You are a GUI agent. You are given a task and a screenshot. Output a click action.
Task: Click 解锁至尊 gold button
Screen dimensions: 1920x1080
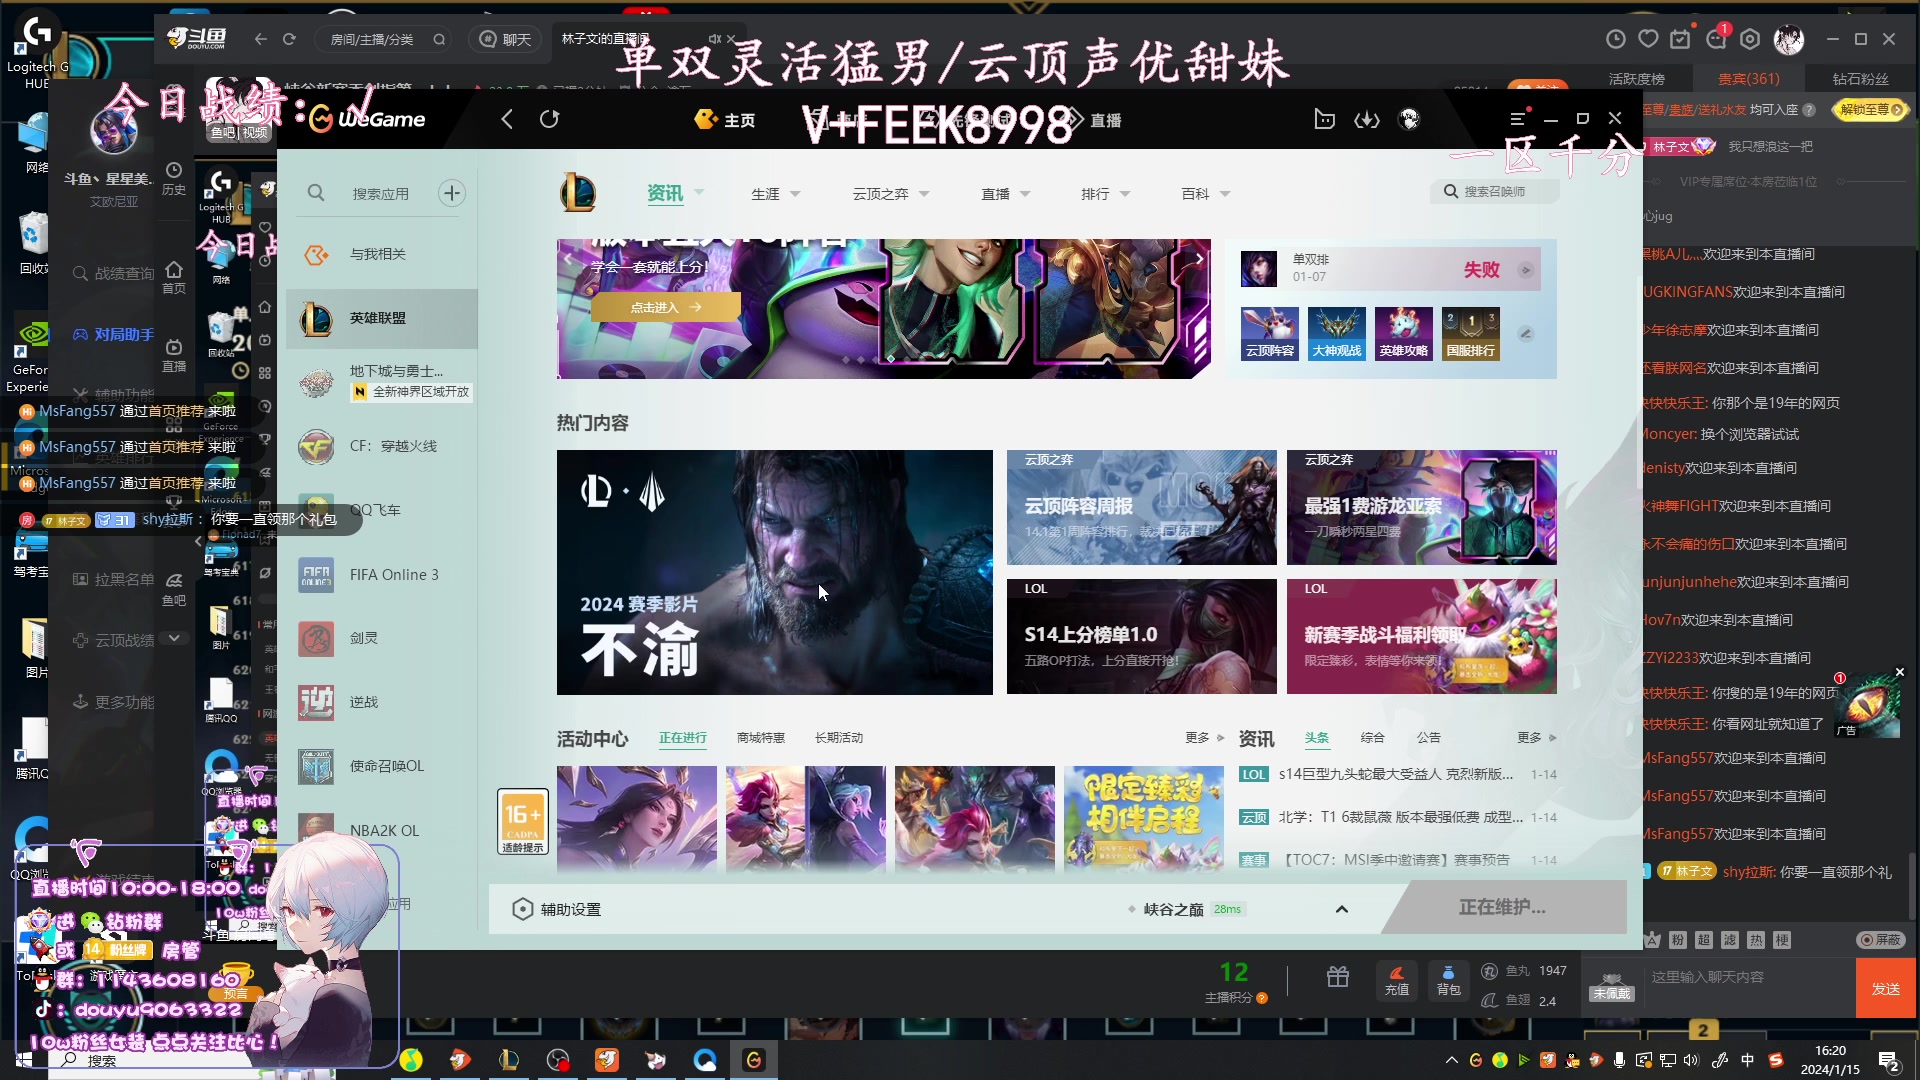tap(1870, 109)
